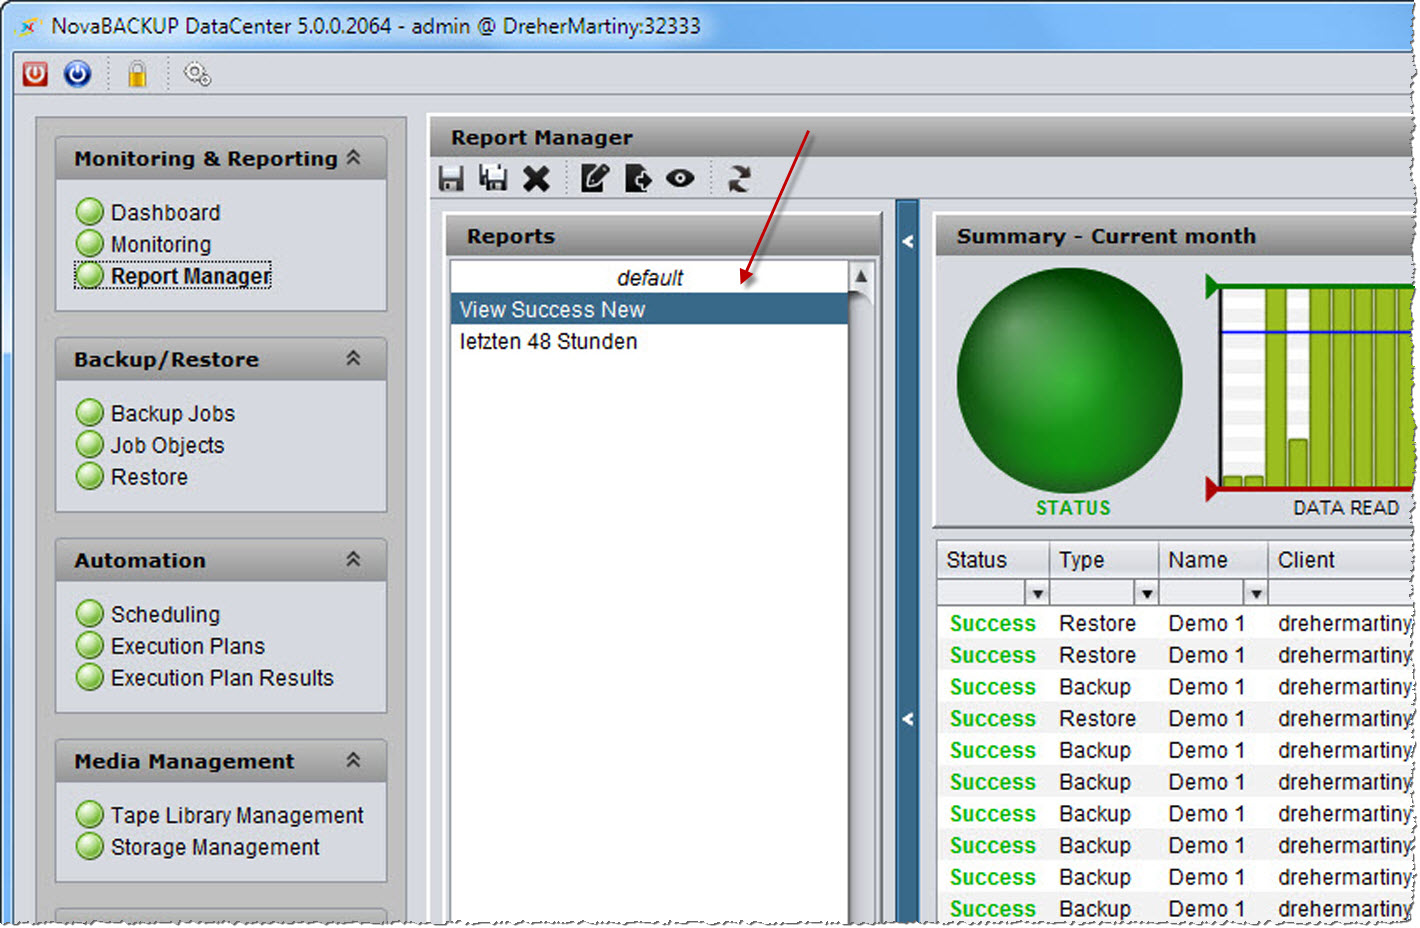Click 'Restore' in the first table row
1420x928 pixels.
tap(1097, 624)
